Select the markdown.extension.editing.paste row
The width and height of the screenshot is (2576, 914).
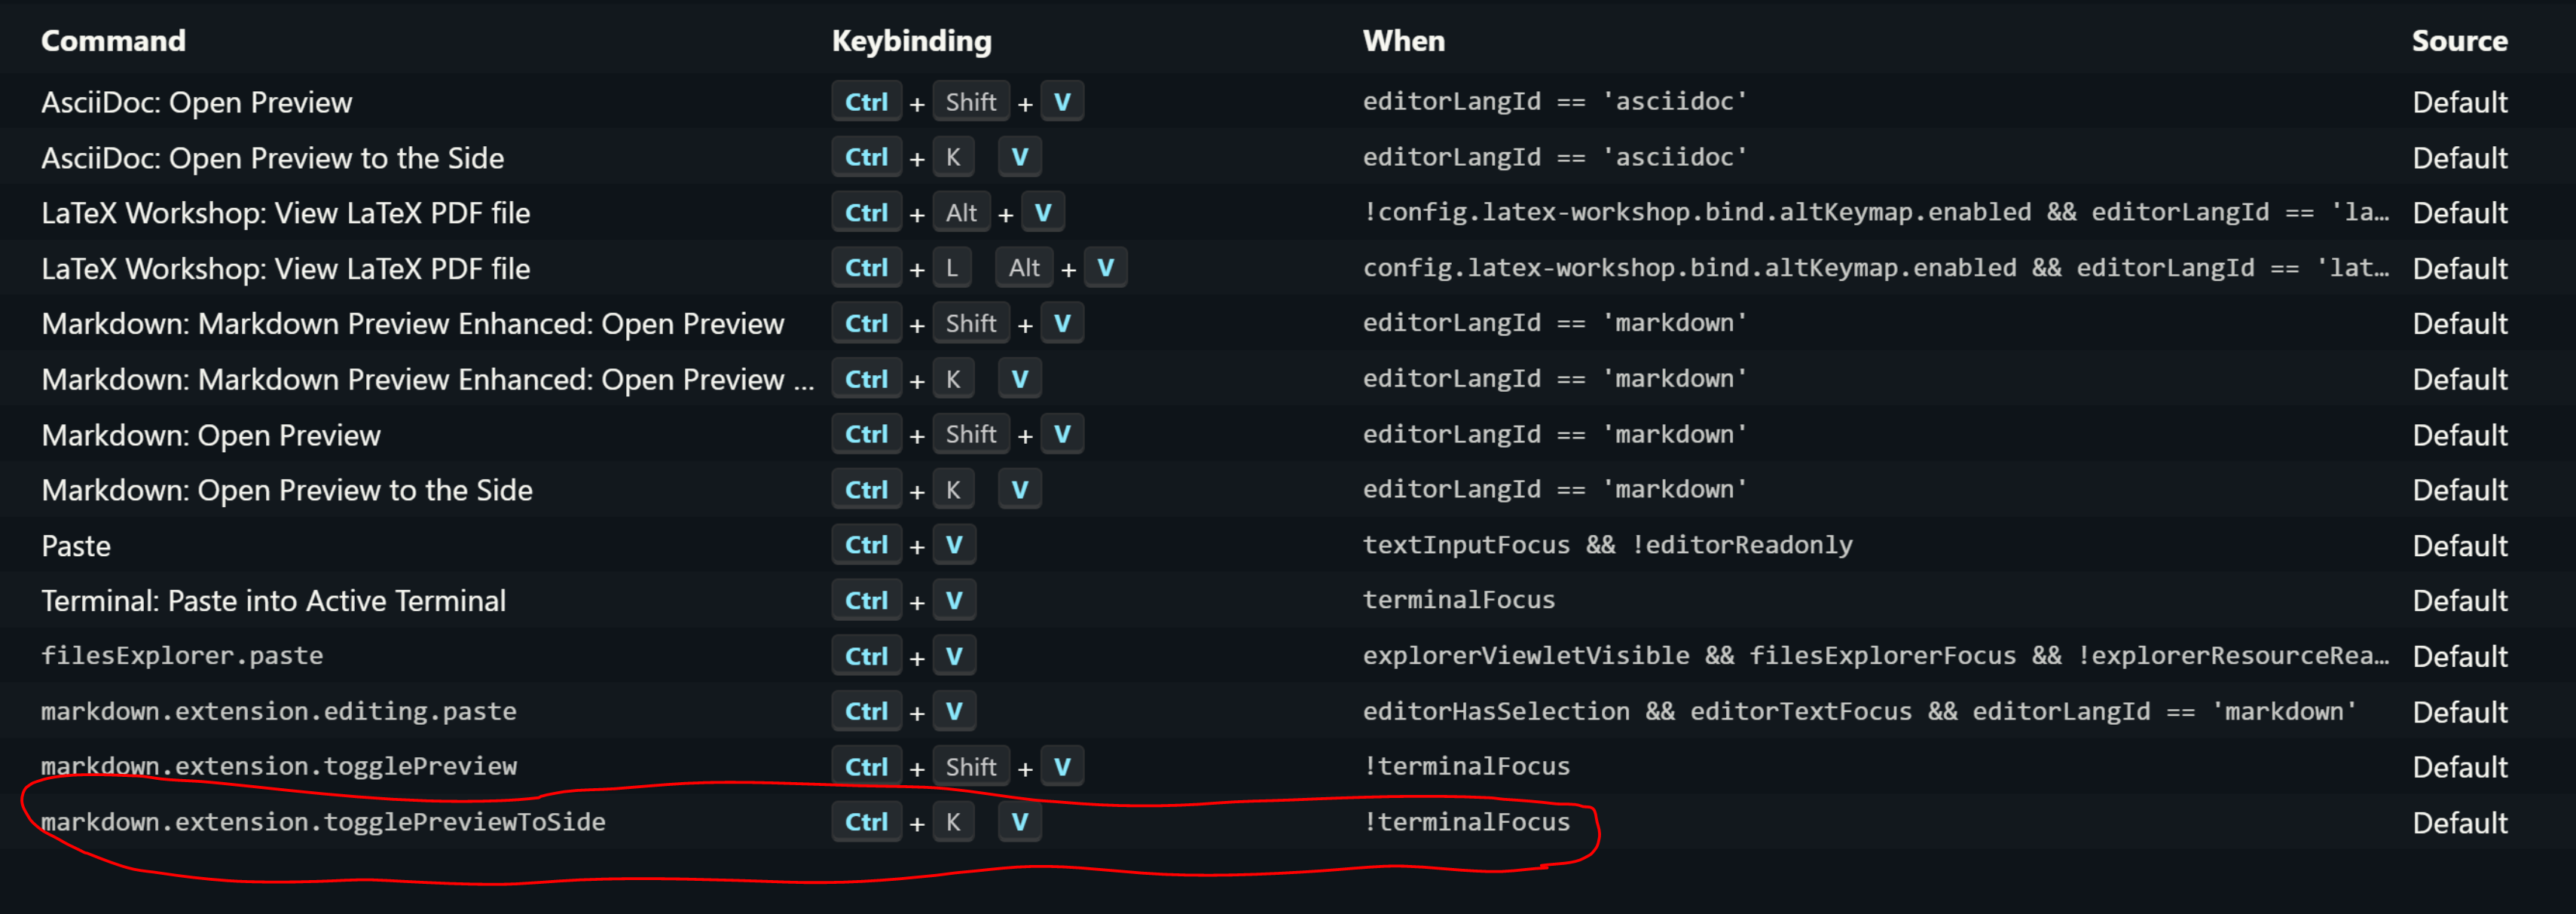[279, 711]
